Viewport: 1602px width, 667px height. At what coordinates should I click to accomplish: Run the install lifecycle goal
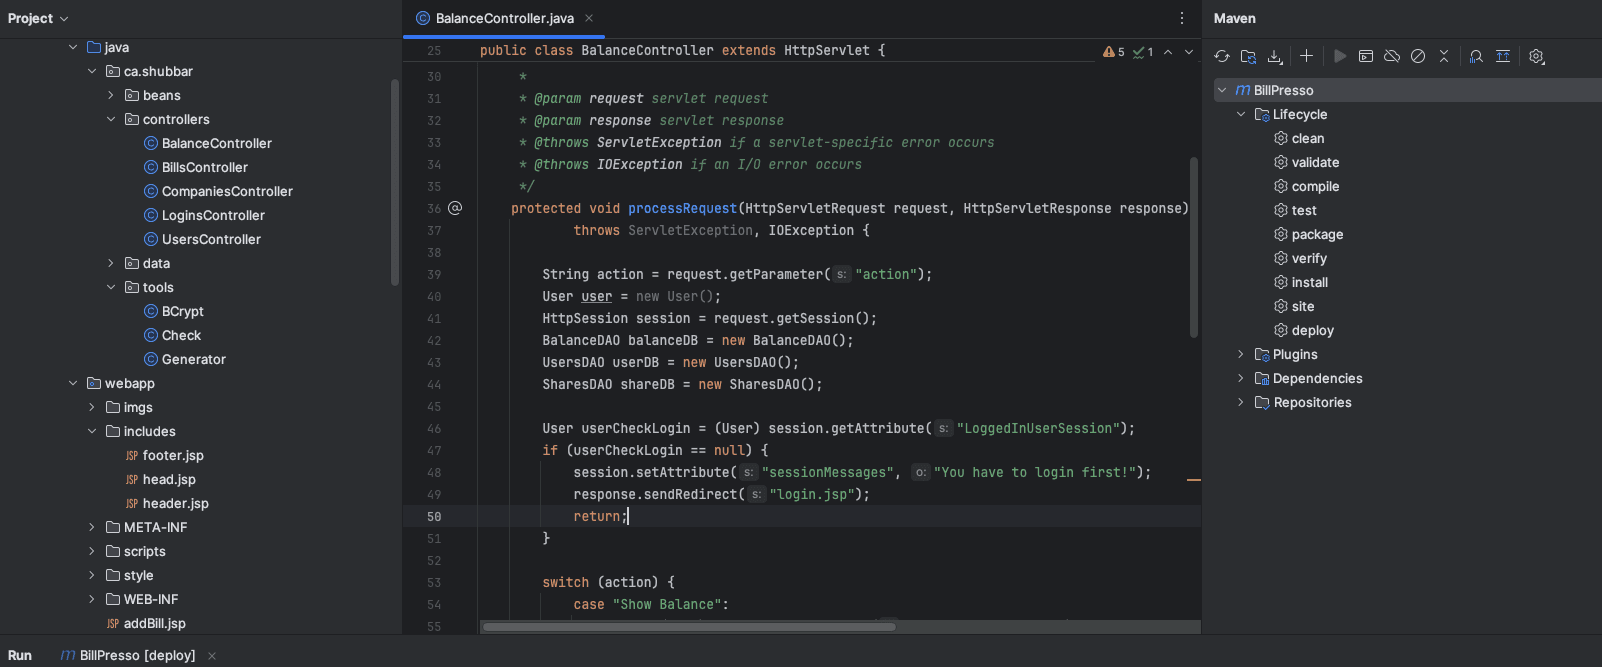click(1310, 282)
